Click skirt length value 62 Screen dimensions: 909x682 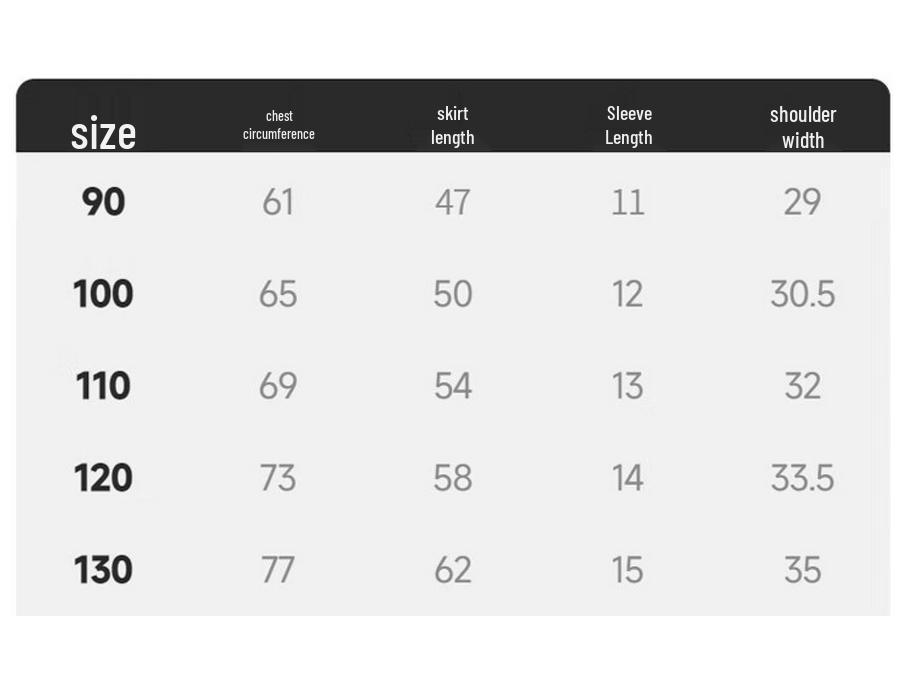453,569
